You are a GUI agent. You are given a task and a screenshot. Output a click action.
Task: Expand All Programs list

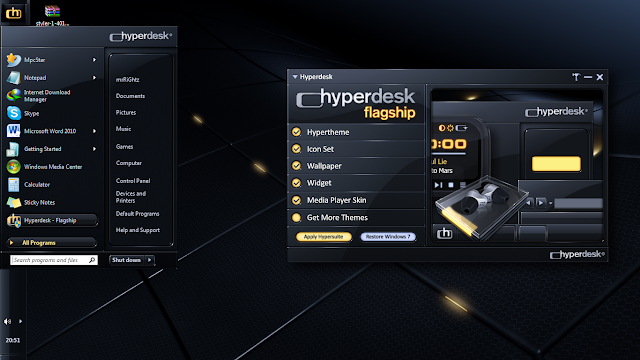[52, 242]
